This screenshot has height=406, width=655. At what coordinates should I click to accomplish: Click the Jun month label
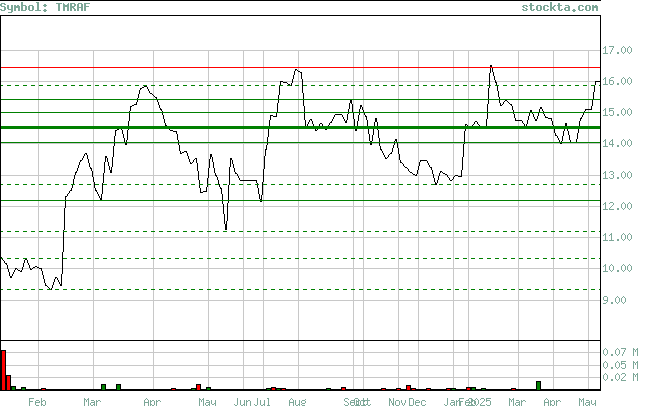pyautogui.click(x=242, y=401)
